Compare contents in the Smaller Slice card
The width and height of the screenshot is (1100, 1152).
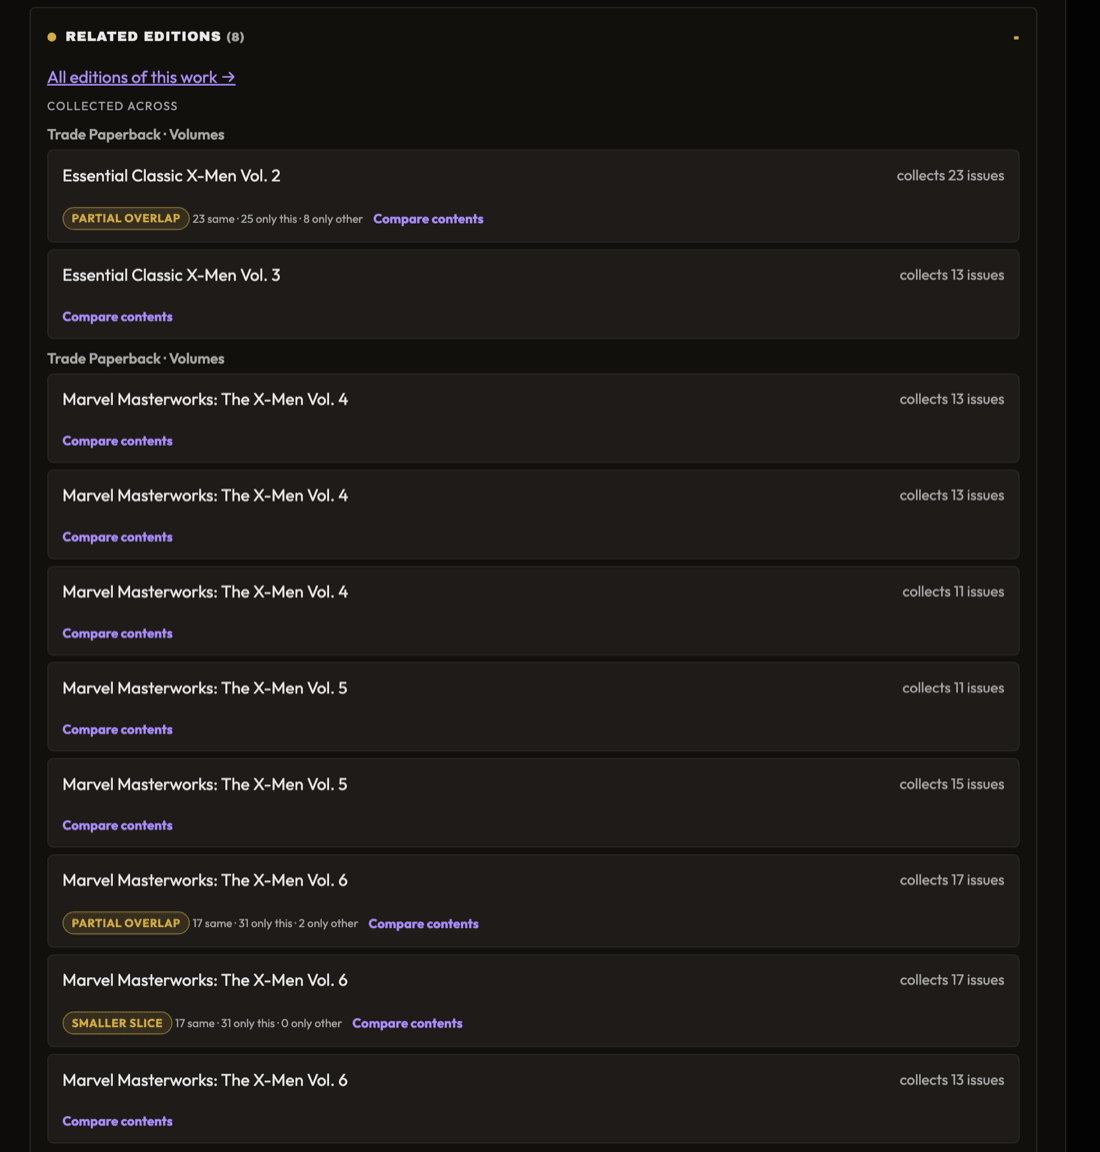click(x=407, y=1023)
